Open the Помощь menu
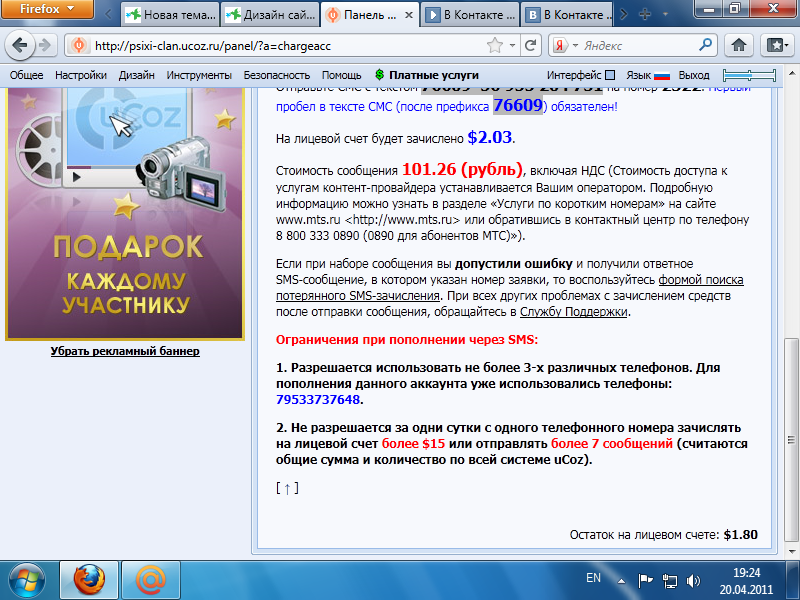Image resolution: width=800 pixels, height=600 pixels. (x=341, y=76)
